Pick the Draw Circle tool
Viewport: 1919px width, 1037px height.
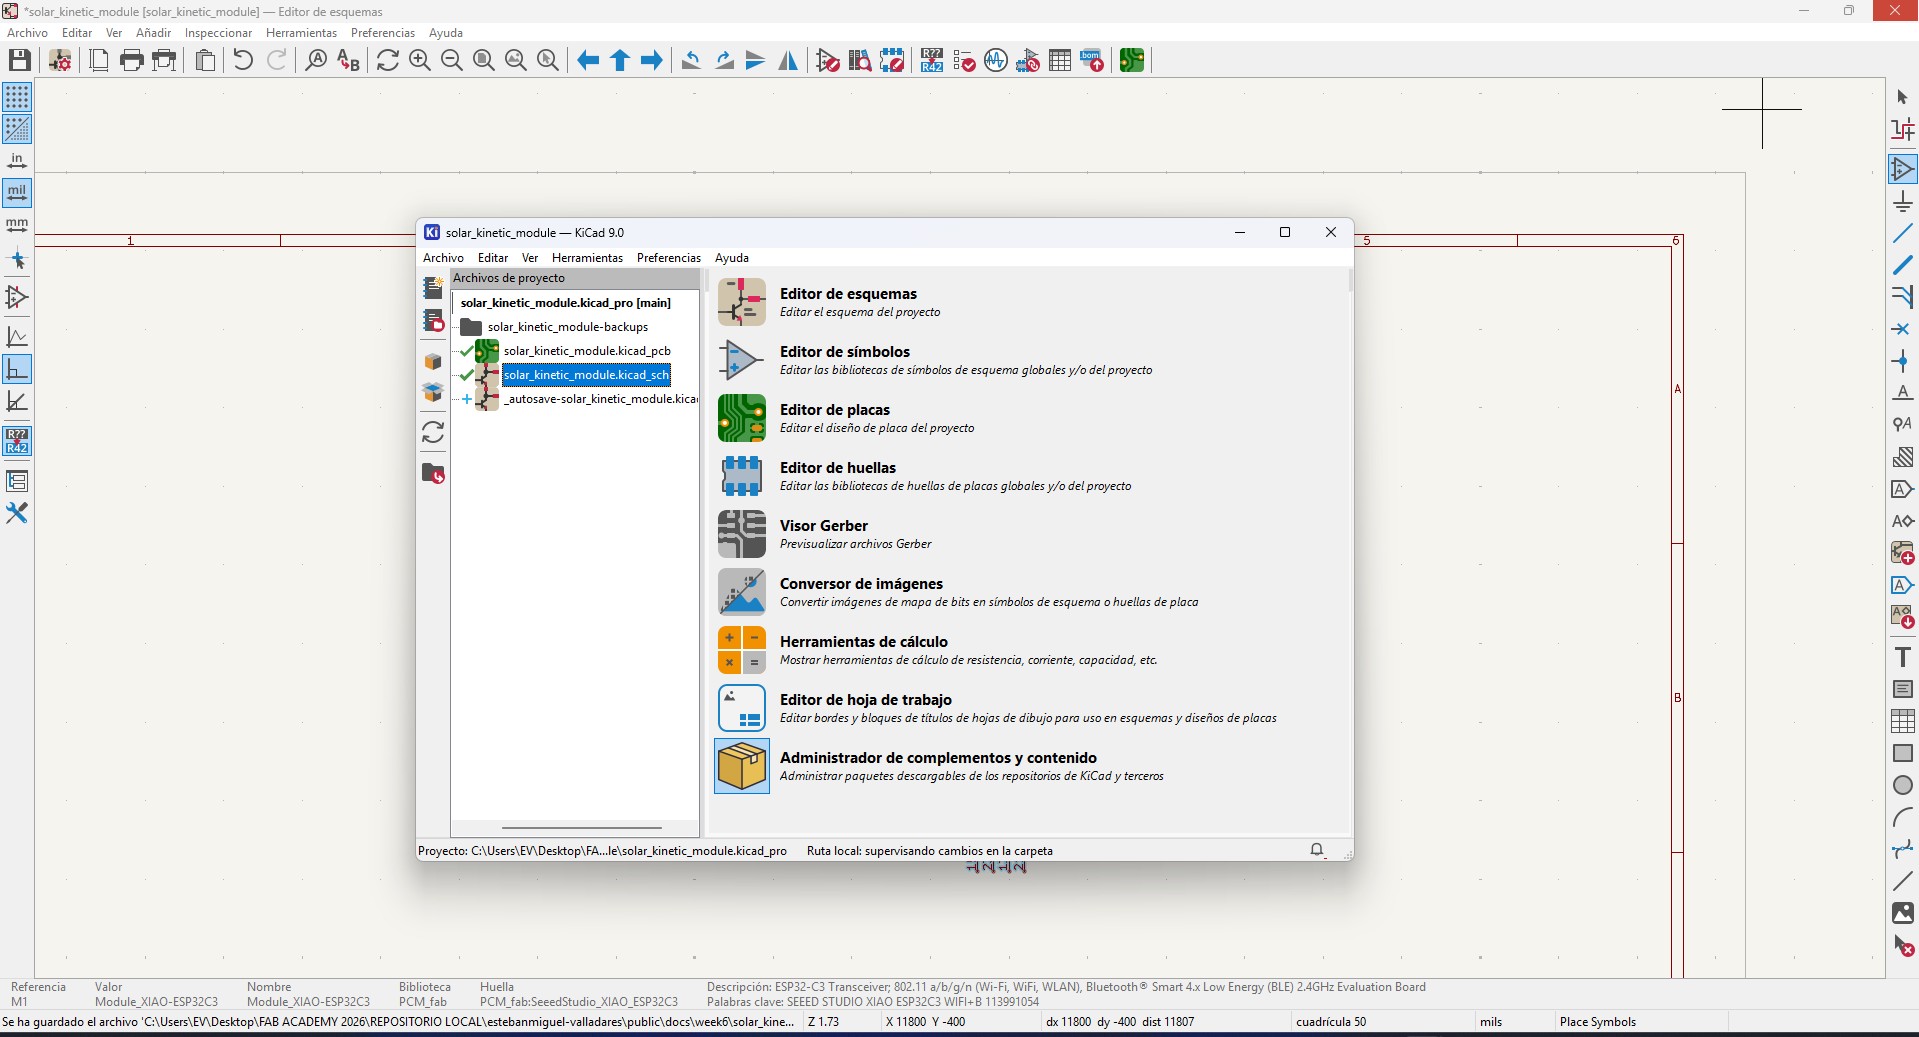[1902, 785]
